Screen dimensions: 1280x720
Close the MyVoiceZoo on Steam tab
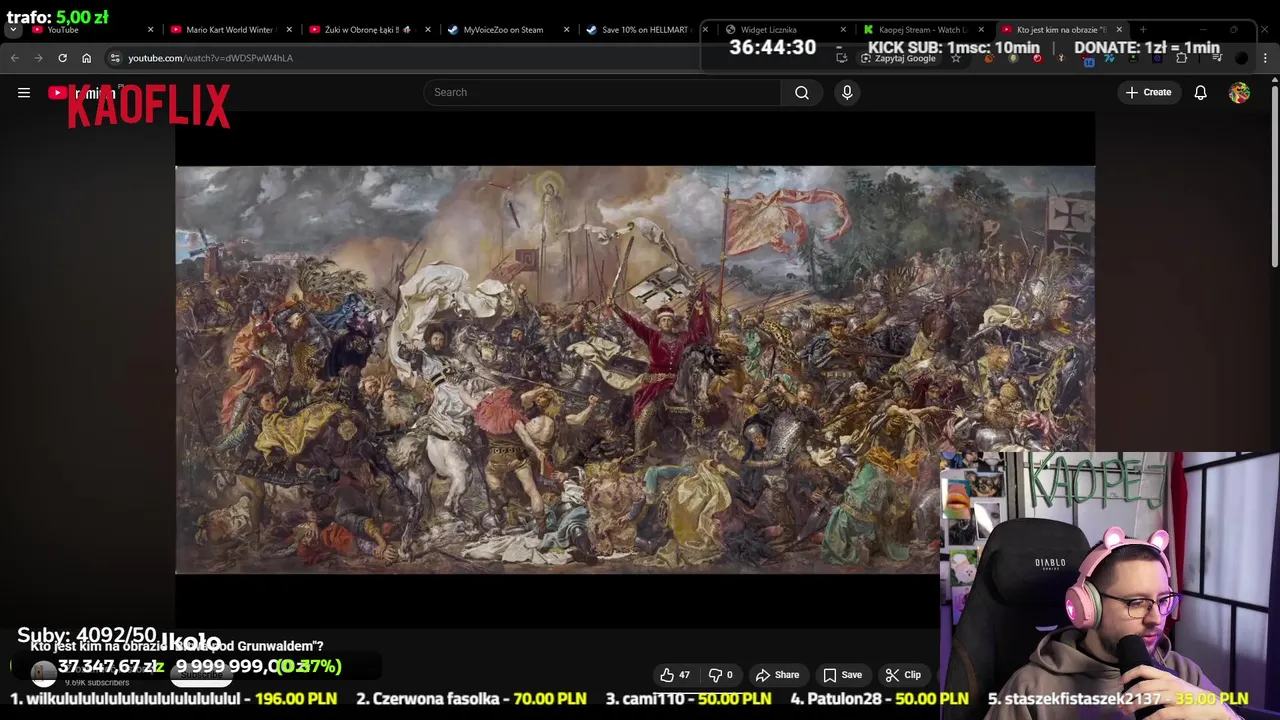tap(566, 30)
